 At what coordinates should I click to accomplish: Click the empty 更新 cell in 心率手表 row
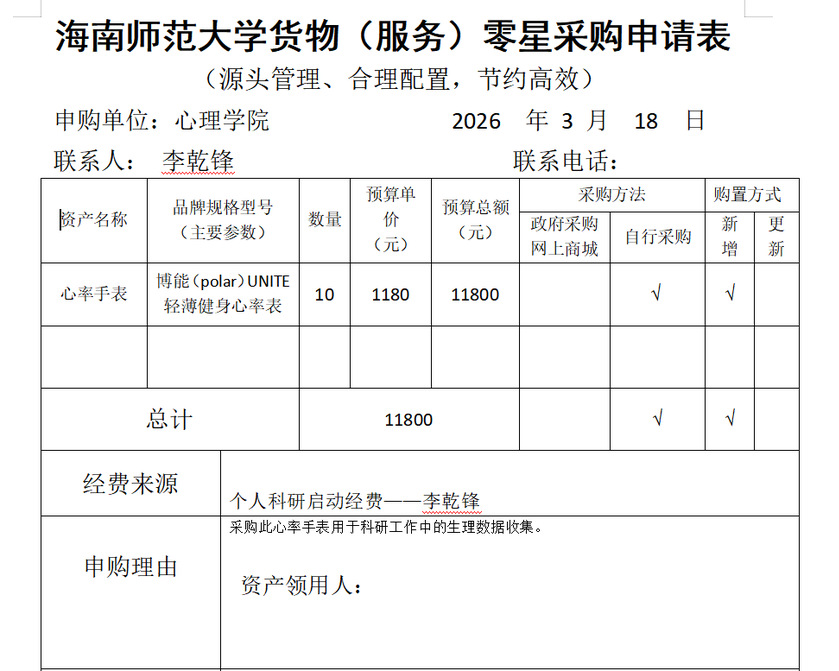point(776,294)
